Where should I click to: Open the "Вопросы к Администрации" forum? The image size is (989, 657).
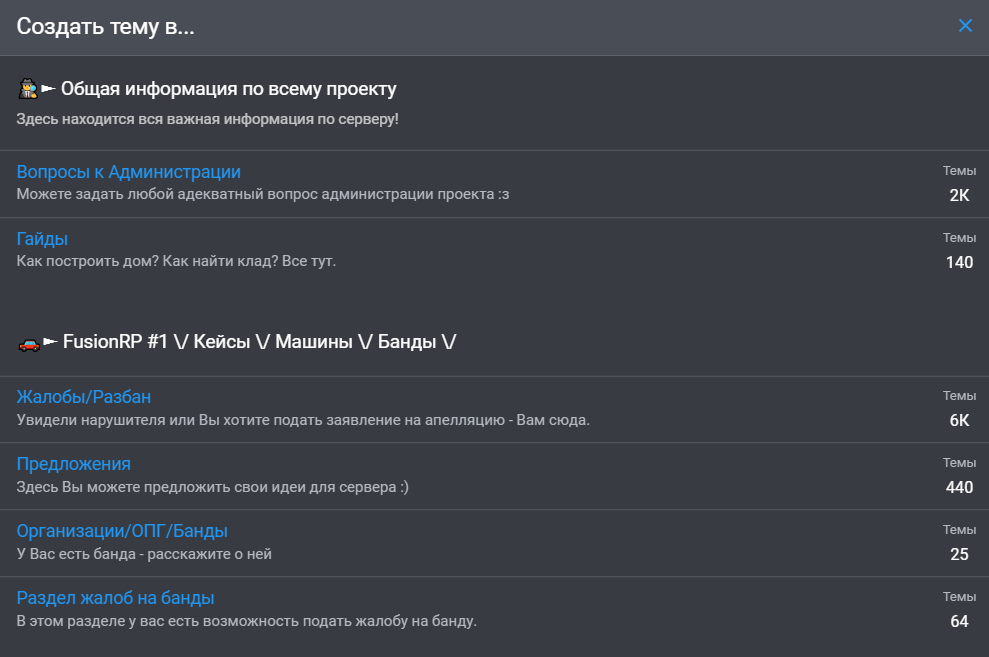point(129,172)
